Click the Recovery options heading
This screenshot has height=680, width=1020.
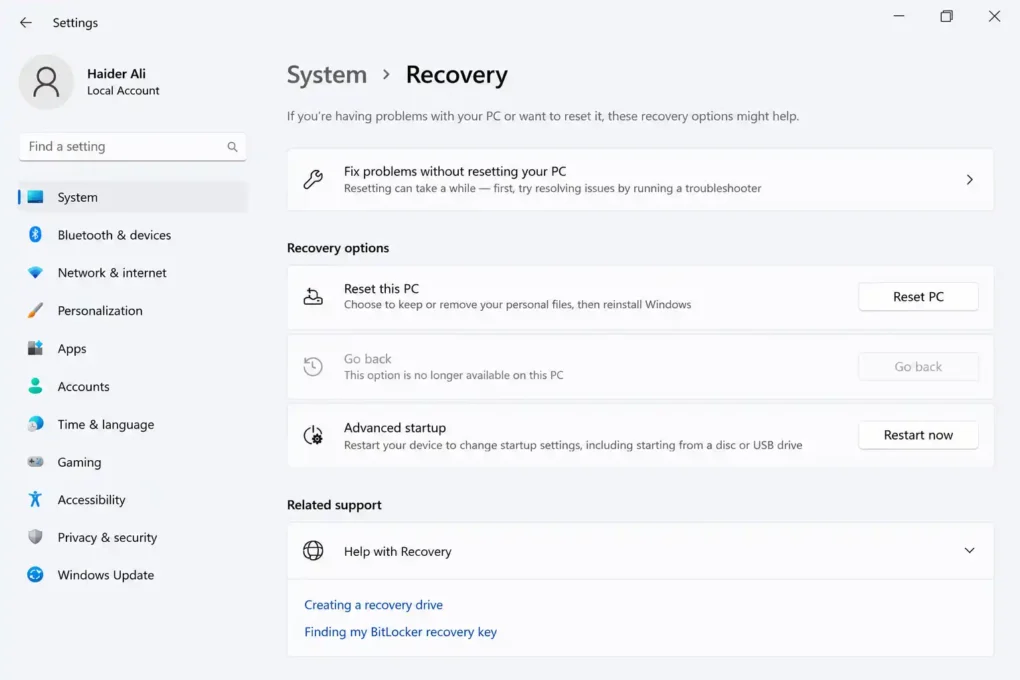click(x=338, y=248)
